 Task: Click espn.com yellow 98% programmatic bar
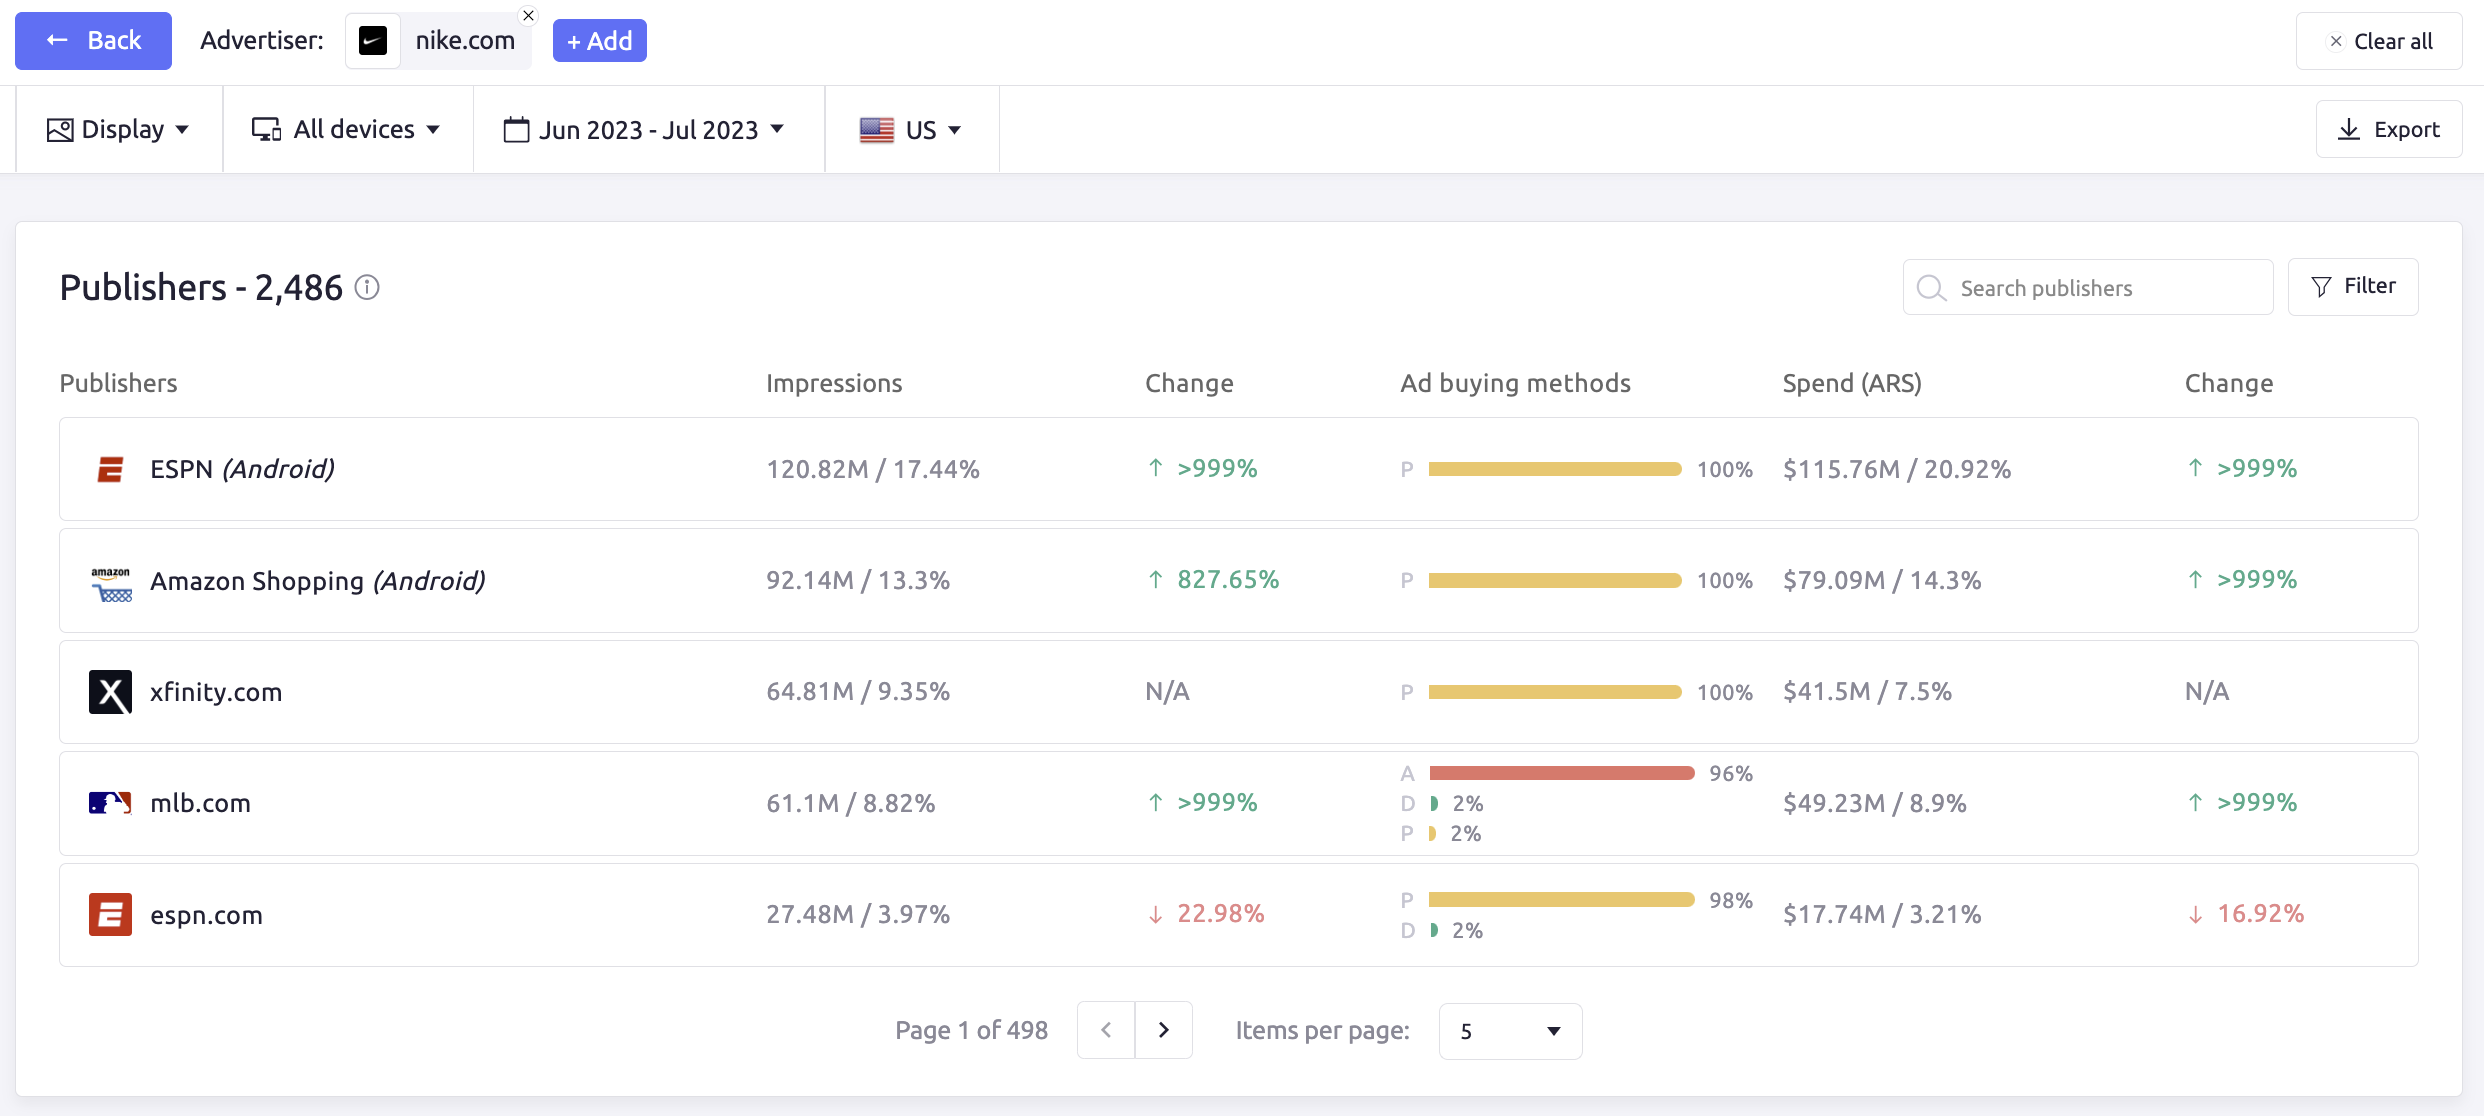[1562, 900]
